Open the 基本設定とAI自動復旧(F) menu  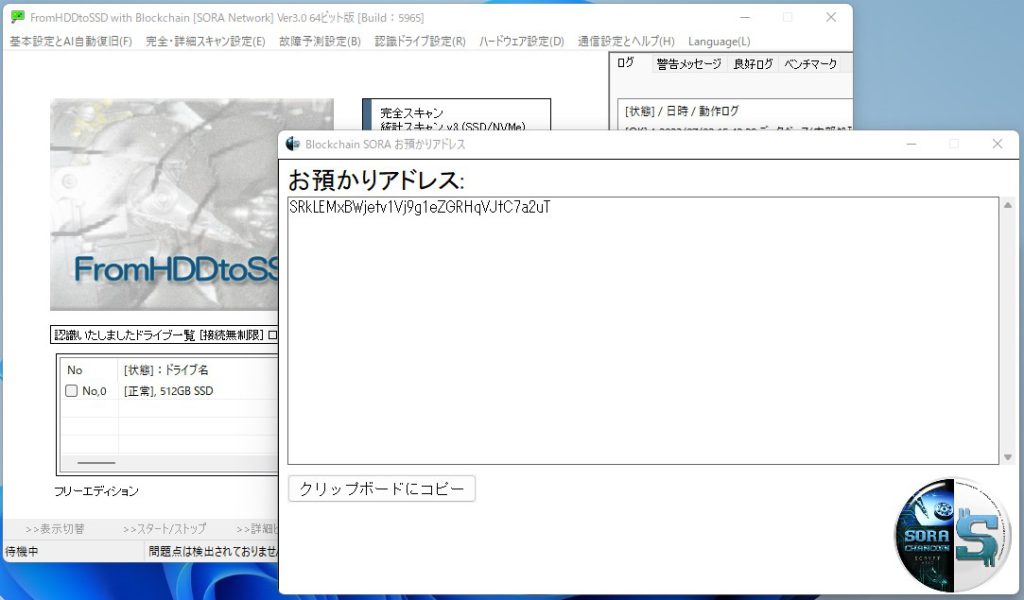[71, 41]
